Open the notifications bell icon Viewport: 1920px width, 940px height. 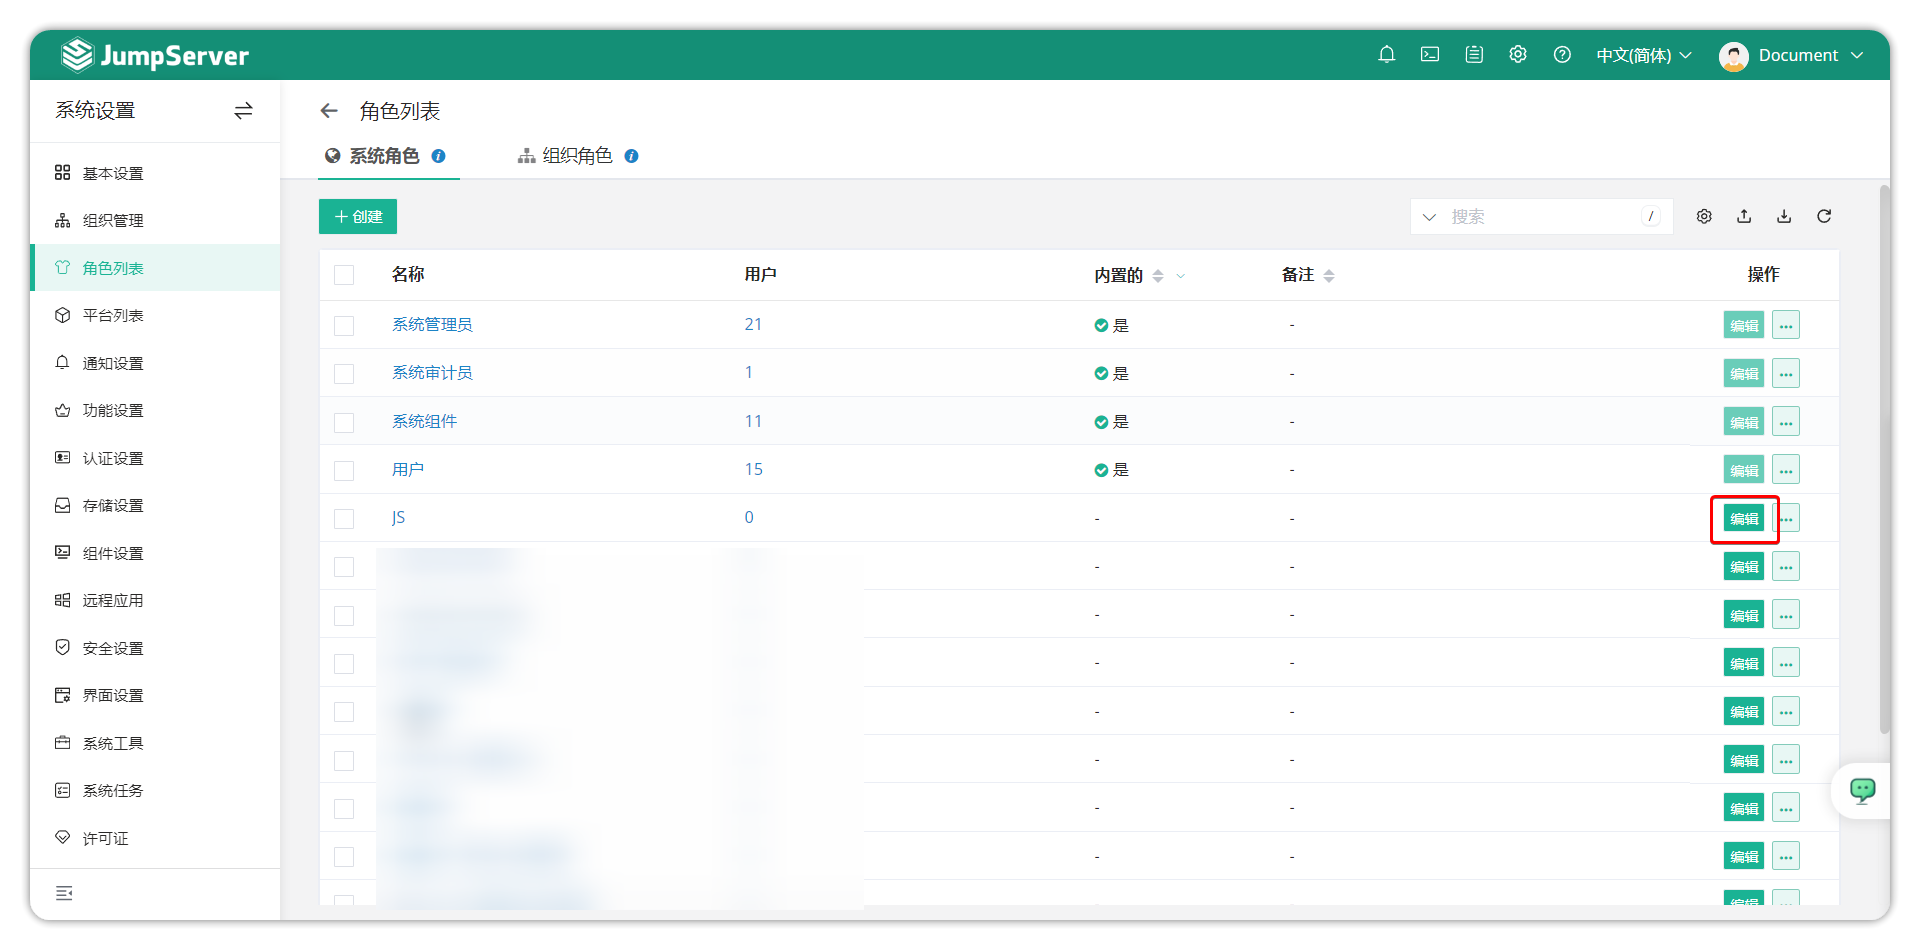point(1386,55)
